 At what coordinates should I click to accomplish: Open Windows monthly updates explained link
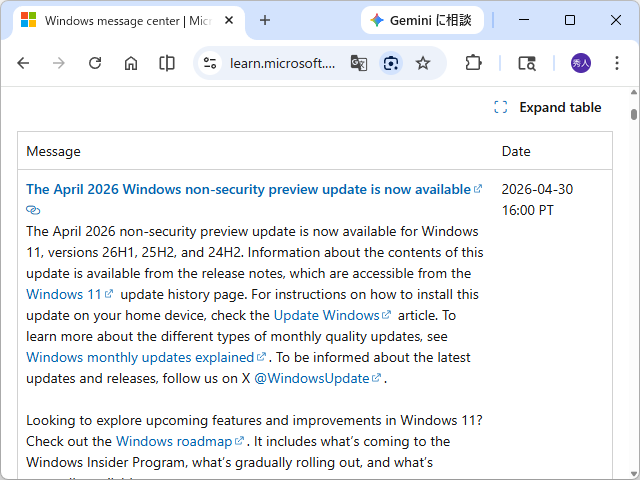pos(146,358)
